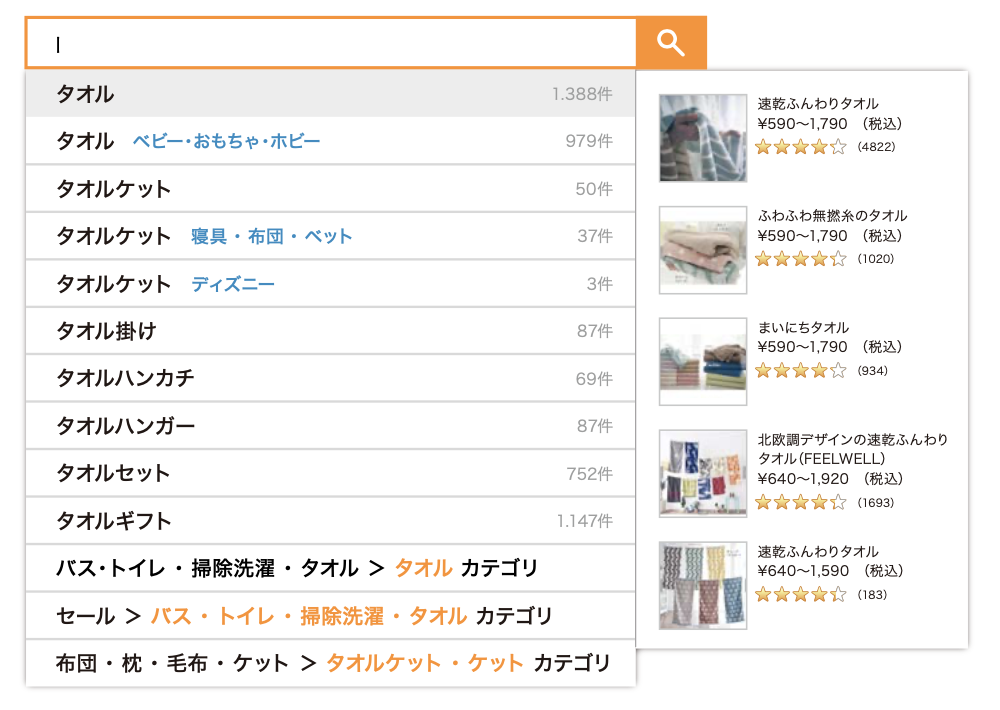Click the ふわふわ無撚糸のタオル product title
1000x710 pixels.
[832, 216]
